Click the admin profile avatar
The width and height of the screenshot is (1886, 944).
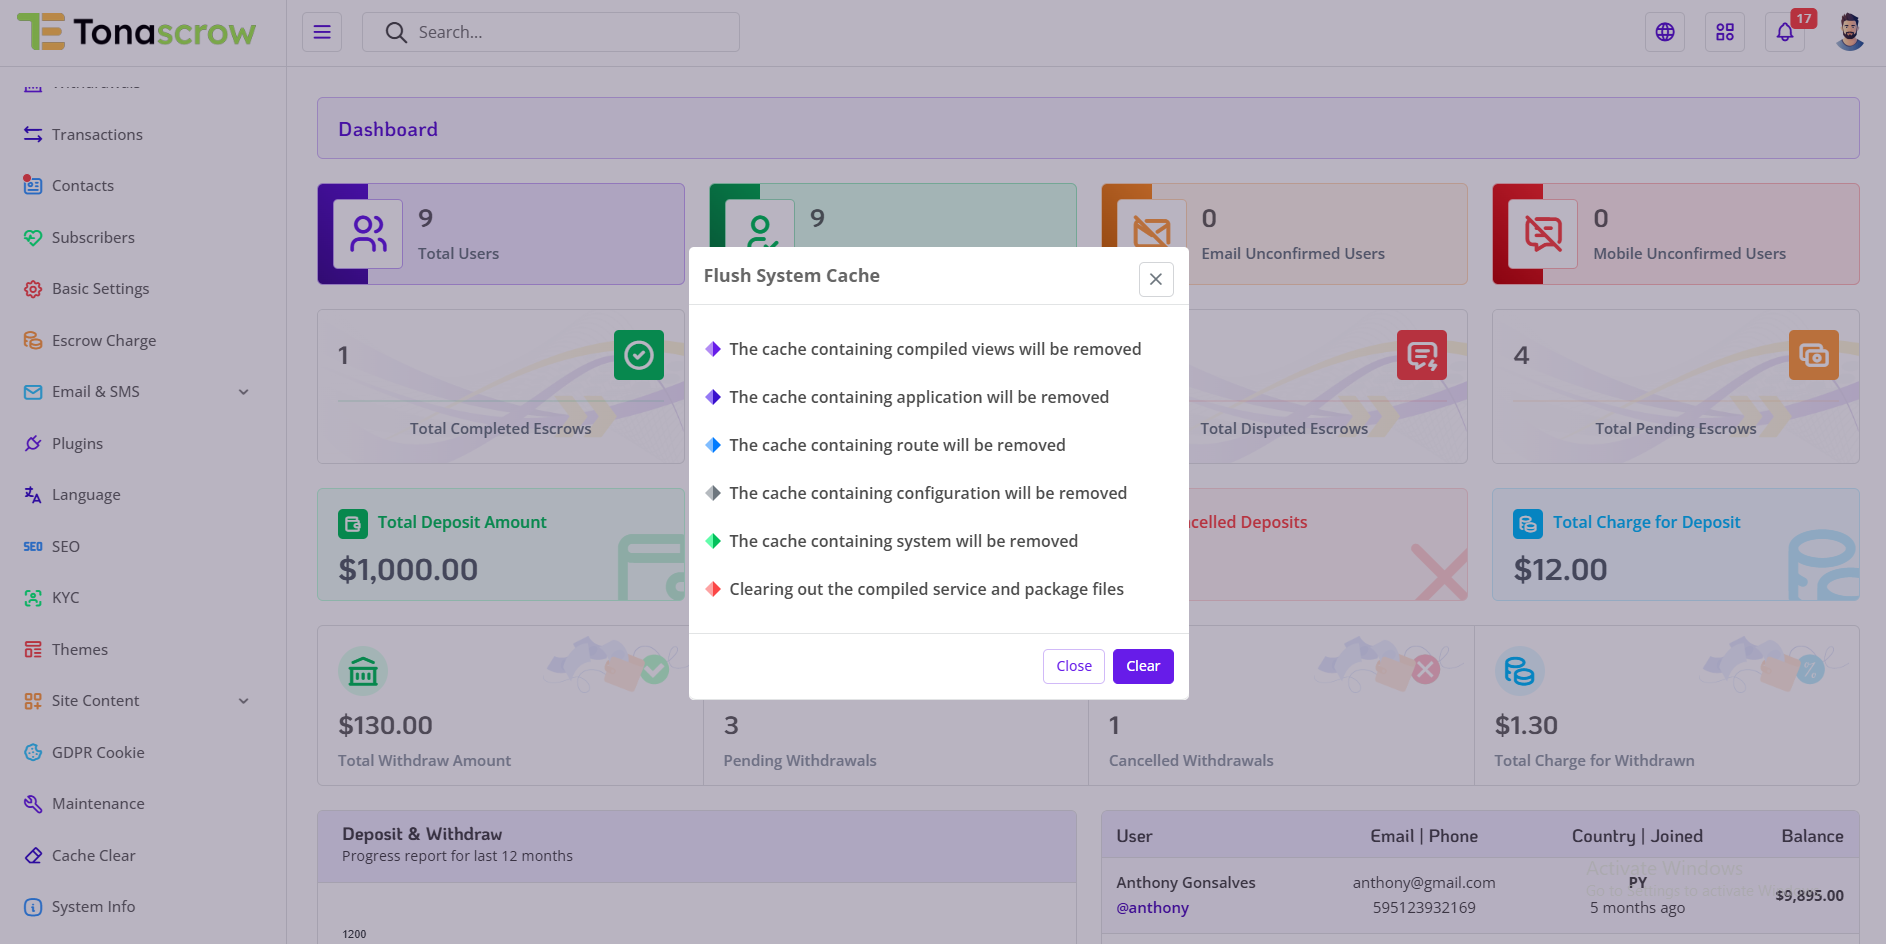coord(1850,32)
